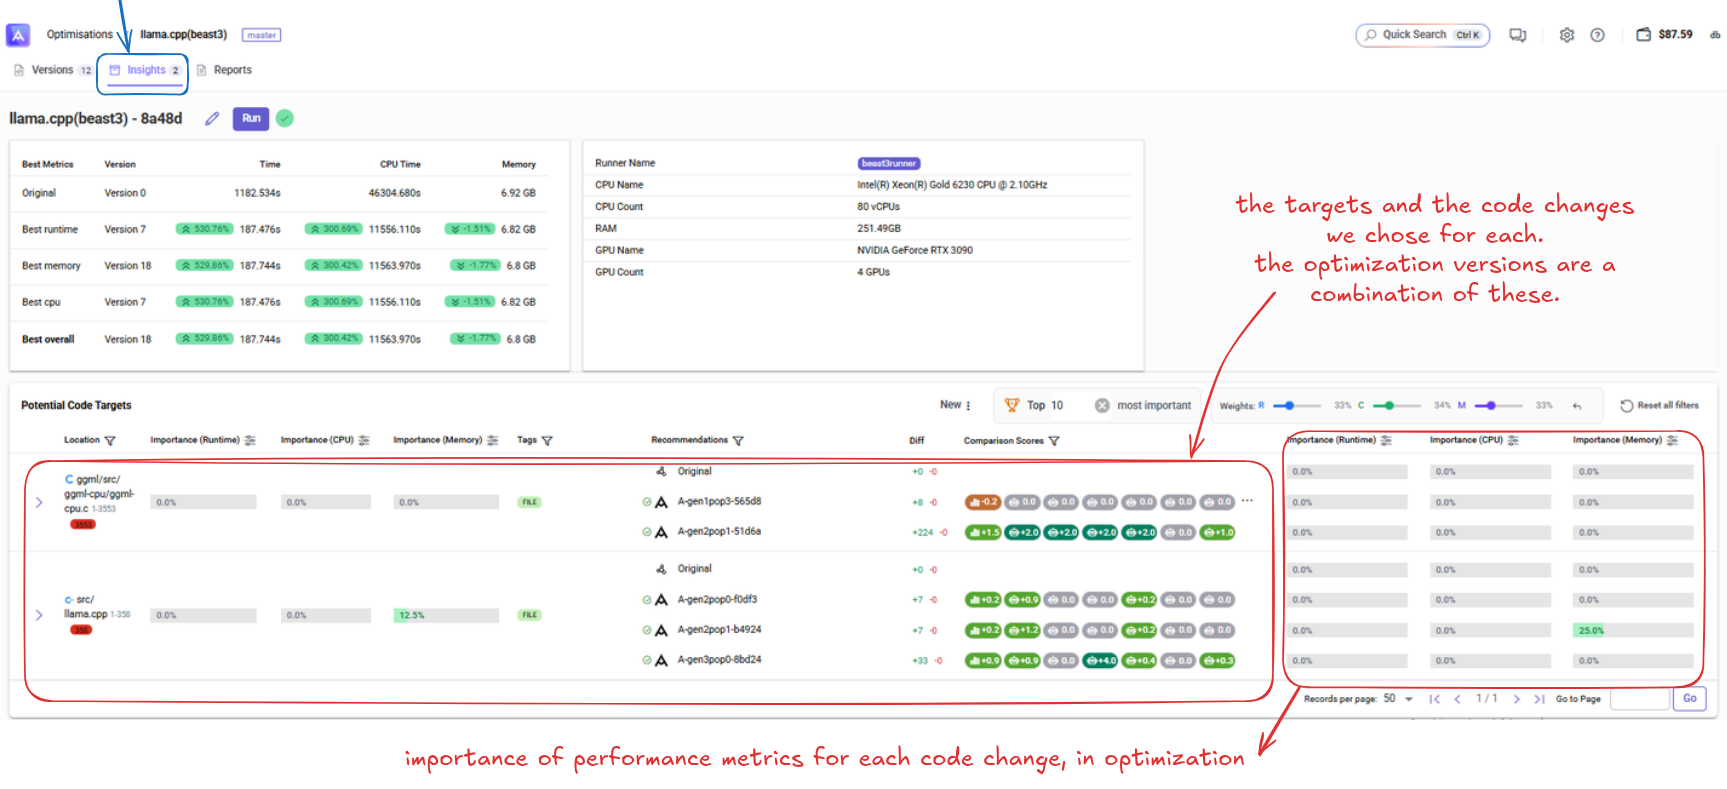The width and height of the screenshot is (1727, 789).
Task: Click the Location column filter icon
Action: pyautogui.click(x=110, y=441)
